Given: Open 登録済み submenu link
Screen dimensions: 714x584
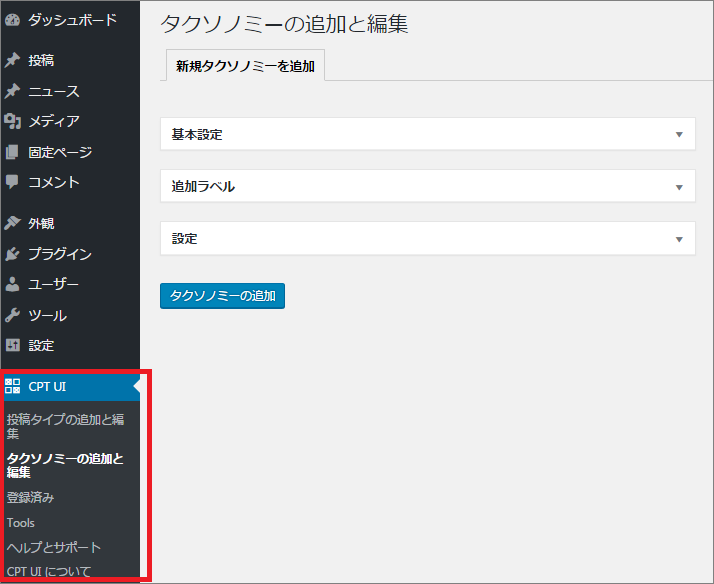Looking at the screenshot, I should tap(31, 498).
